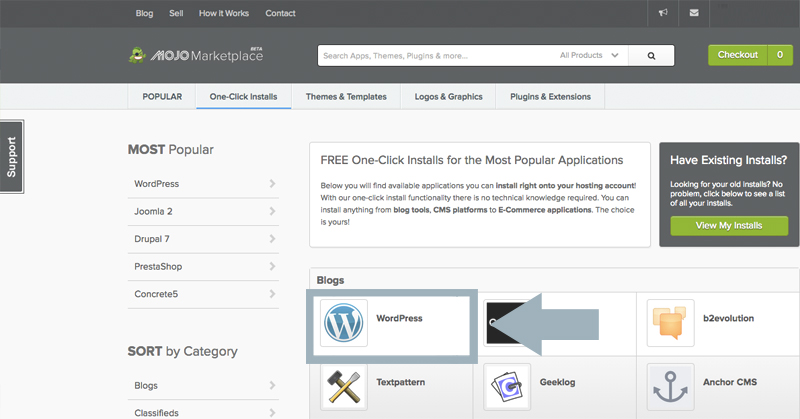The image size is (800, 419).
Task: Click the MOJO Marketplace logo
Action: tap(196, 55)
